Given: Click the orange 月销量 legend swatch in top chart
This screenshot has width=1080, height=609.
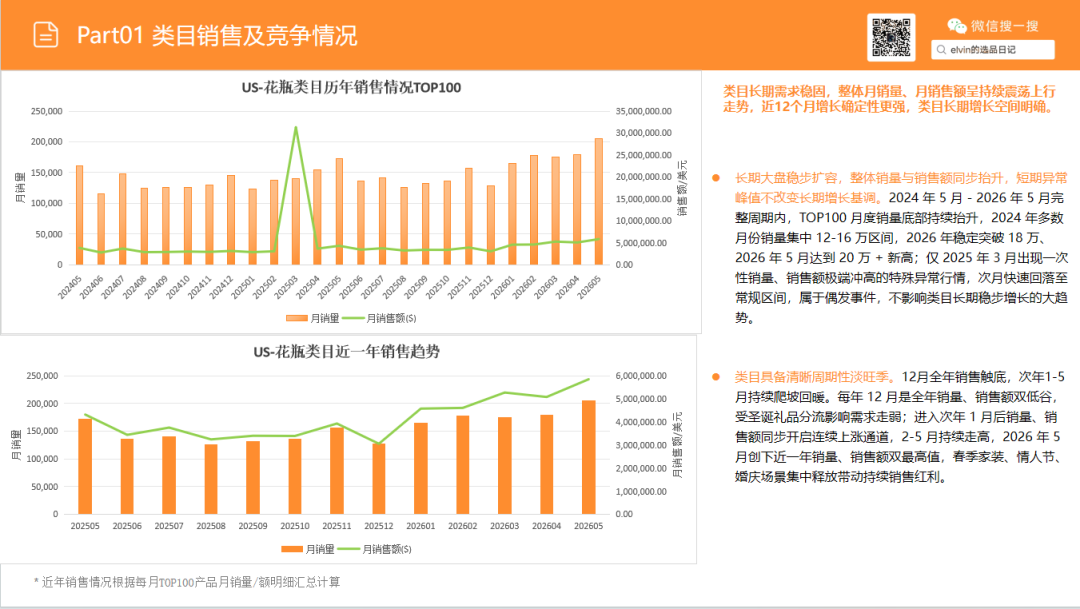Looking at the screenshot, I should pos(297,318).
